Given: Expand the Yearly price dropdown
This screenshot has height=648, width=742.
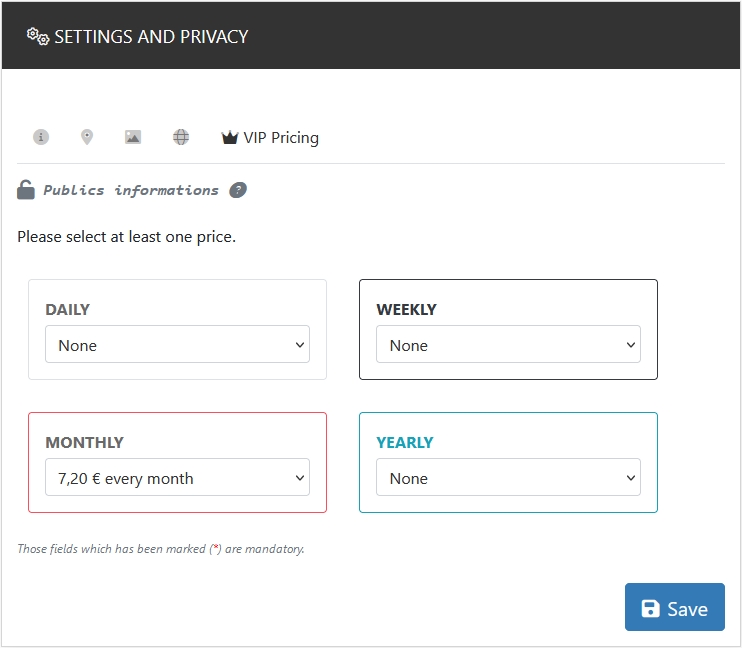Looking at the screenshot, I should (x=508, y=478).
